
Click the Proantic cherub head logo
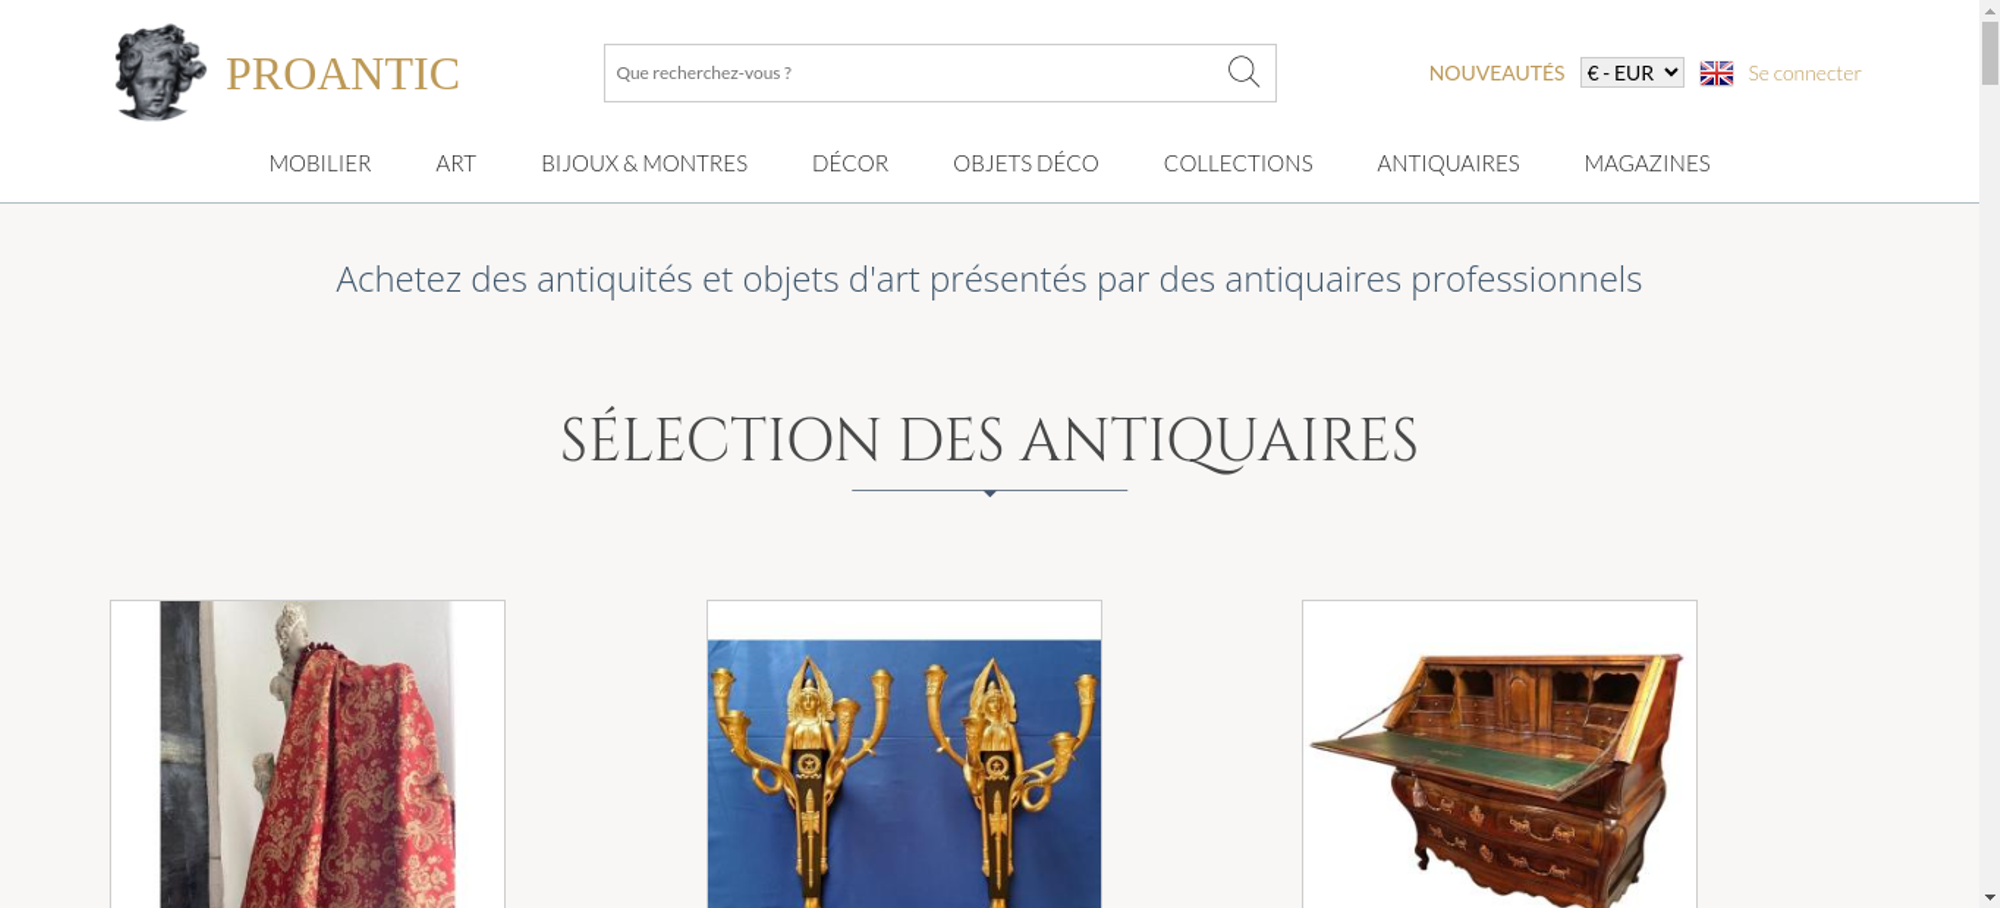click(x=159, y=72)
